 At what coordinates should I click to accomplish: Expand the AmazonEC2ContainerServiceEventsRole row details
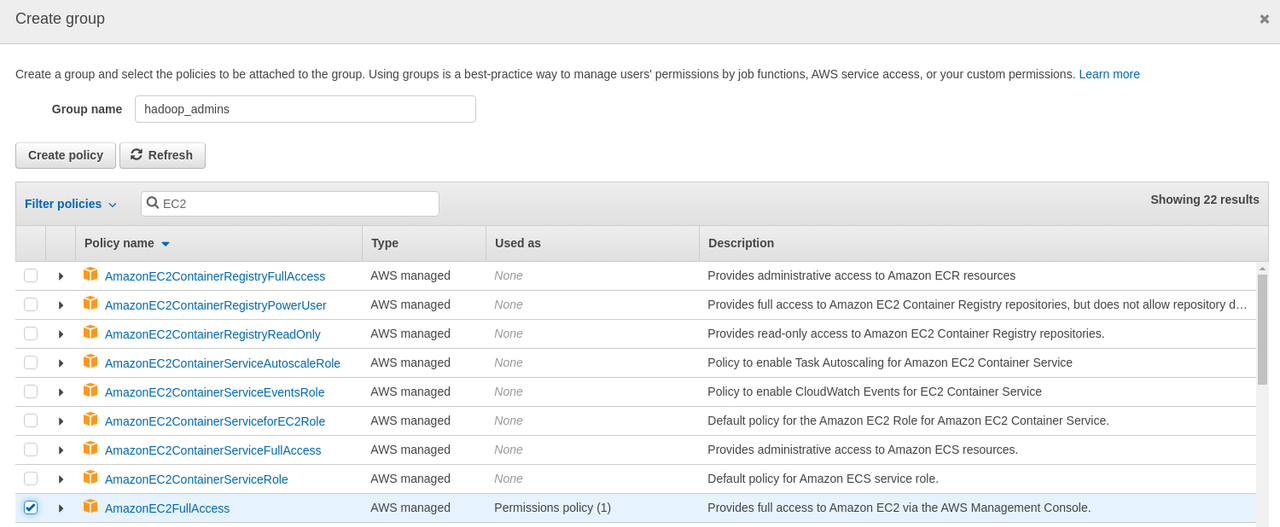point(61,392)
